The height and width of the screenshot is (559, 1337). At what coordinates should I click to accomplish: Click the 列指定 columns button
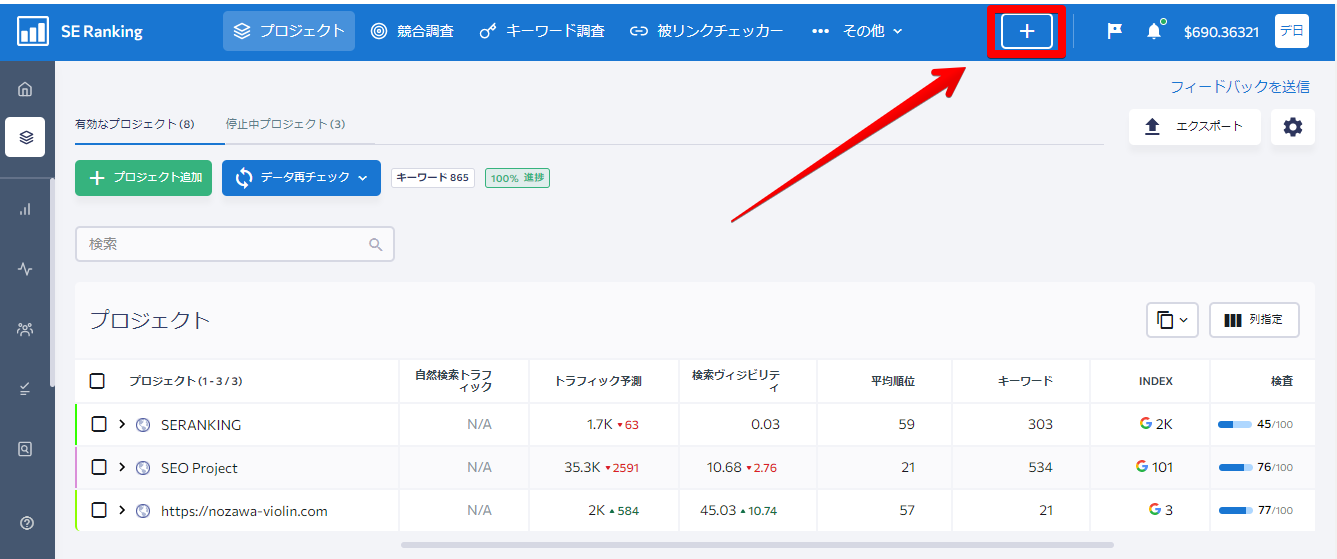[x=1254, y=320]
